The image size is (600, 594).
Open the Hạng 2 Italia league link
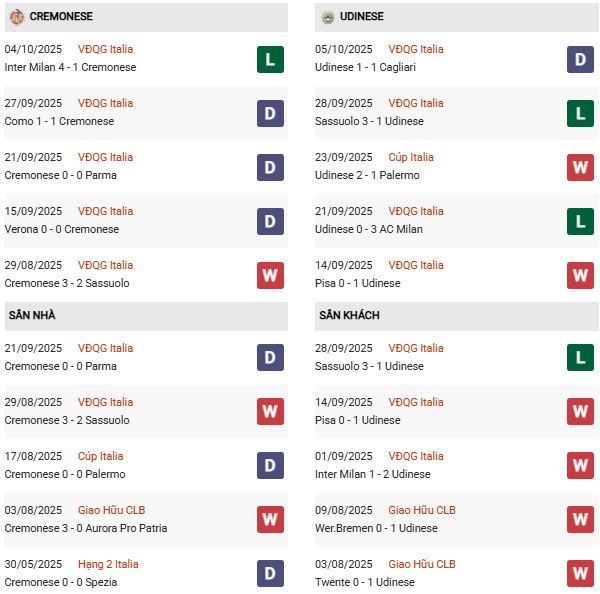[x=108, y=564]
